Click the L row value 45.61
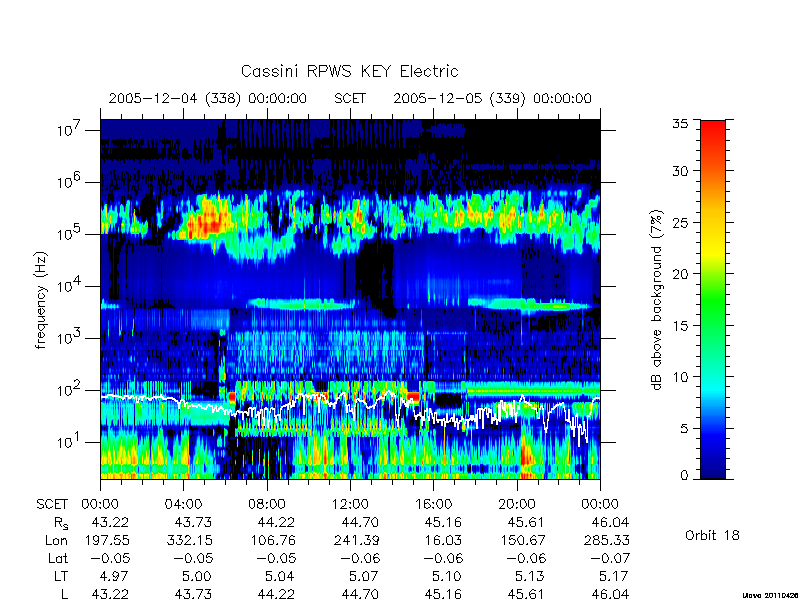Image resolution: width=800 pixels, height=600 pixels. (527, 594)
